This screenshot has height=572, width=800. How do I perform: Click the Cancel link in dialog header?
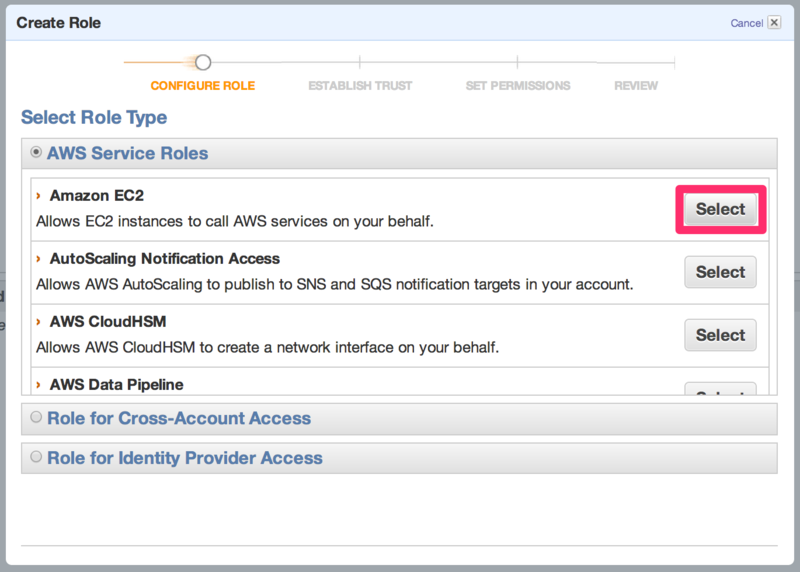tap(746, 23)
